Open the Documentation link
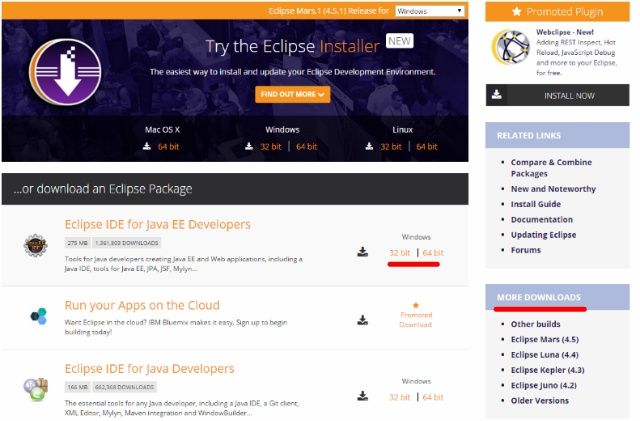The width and height of the screenshot is (640, 421). point(542,219)
